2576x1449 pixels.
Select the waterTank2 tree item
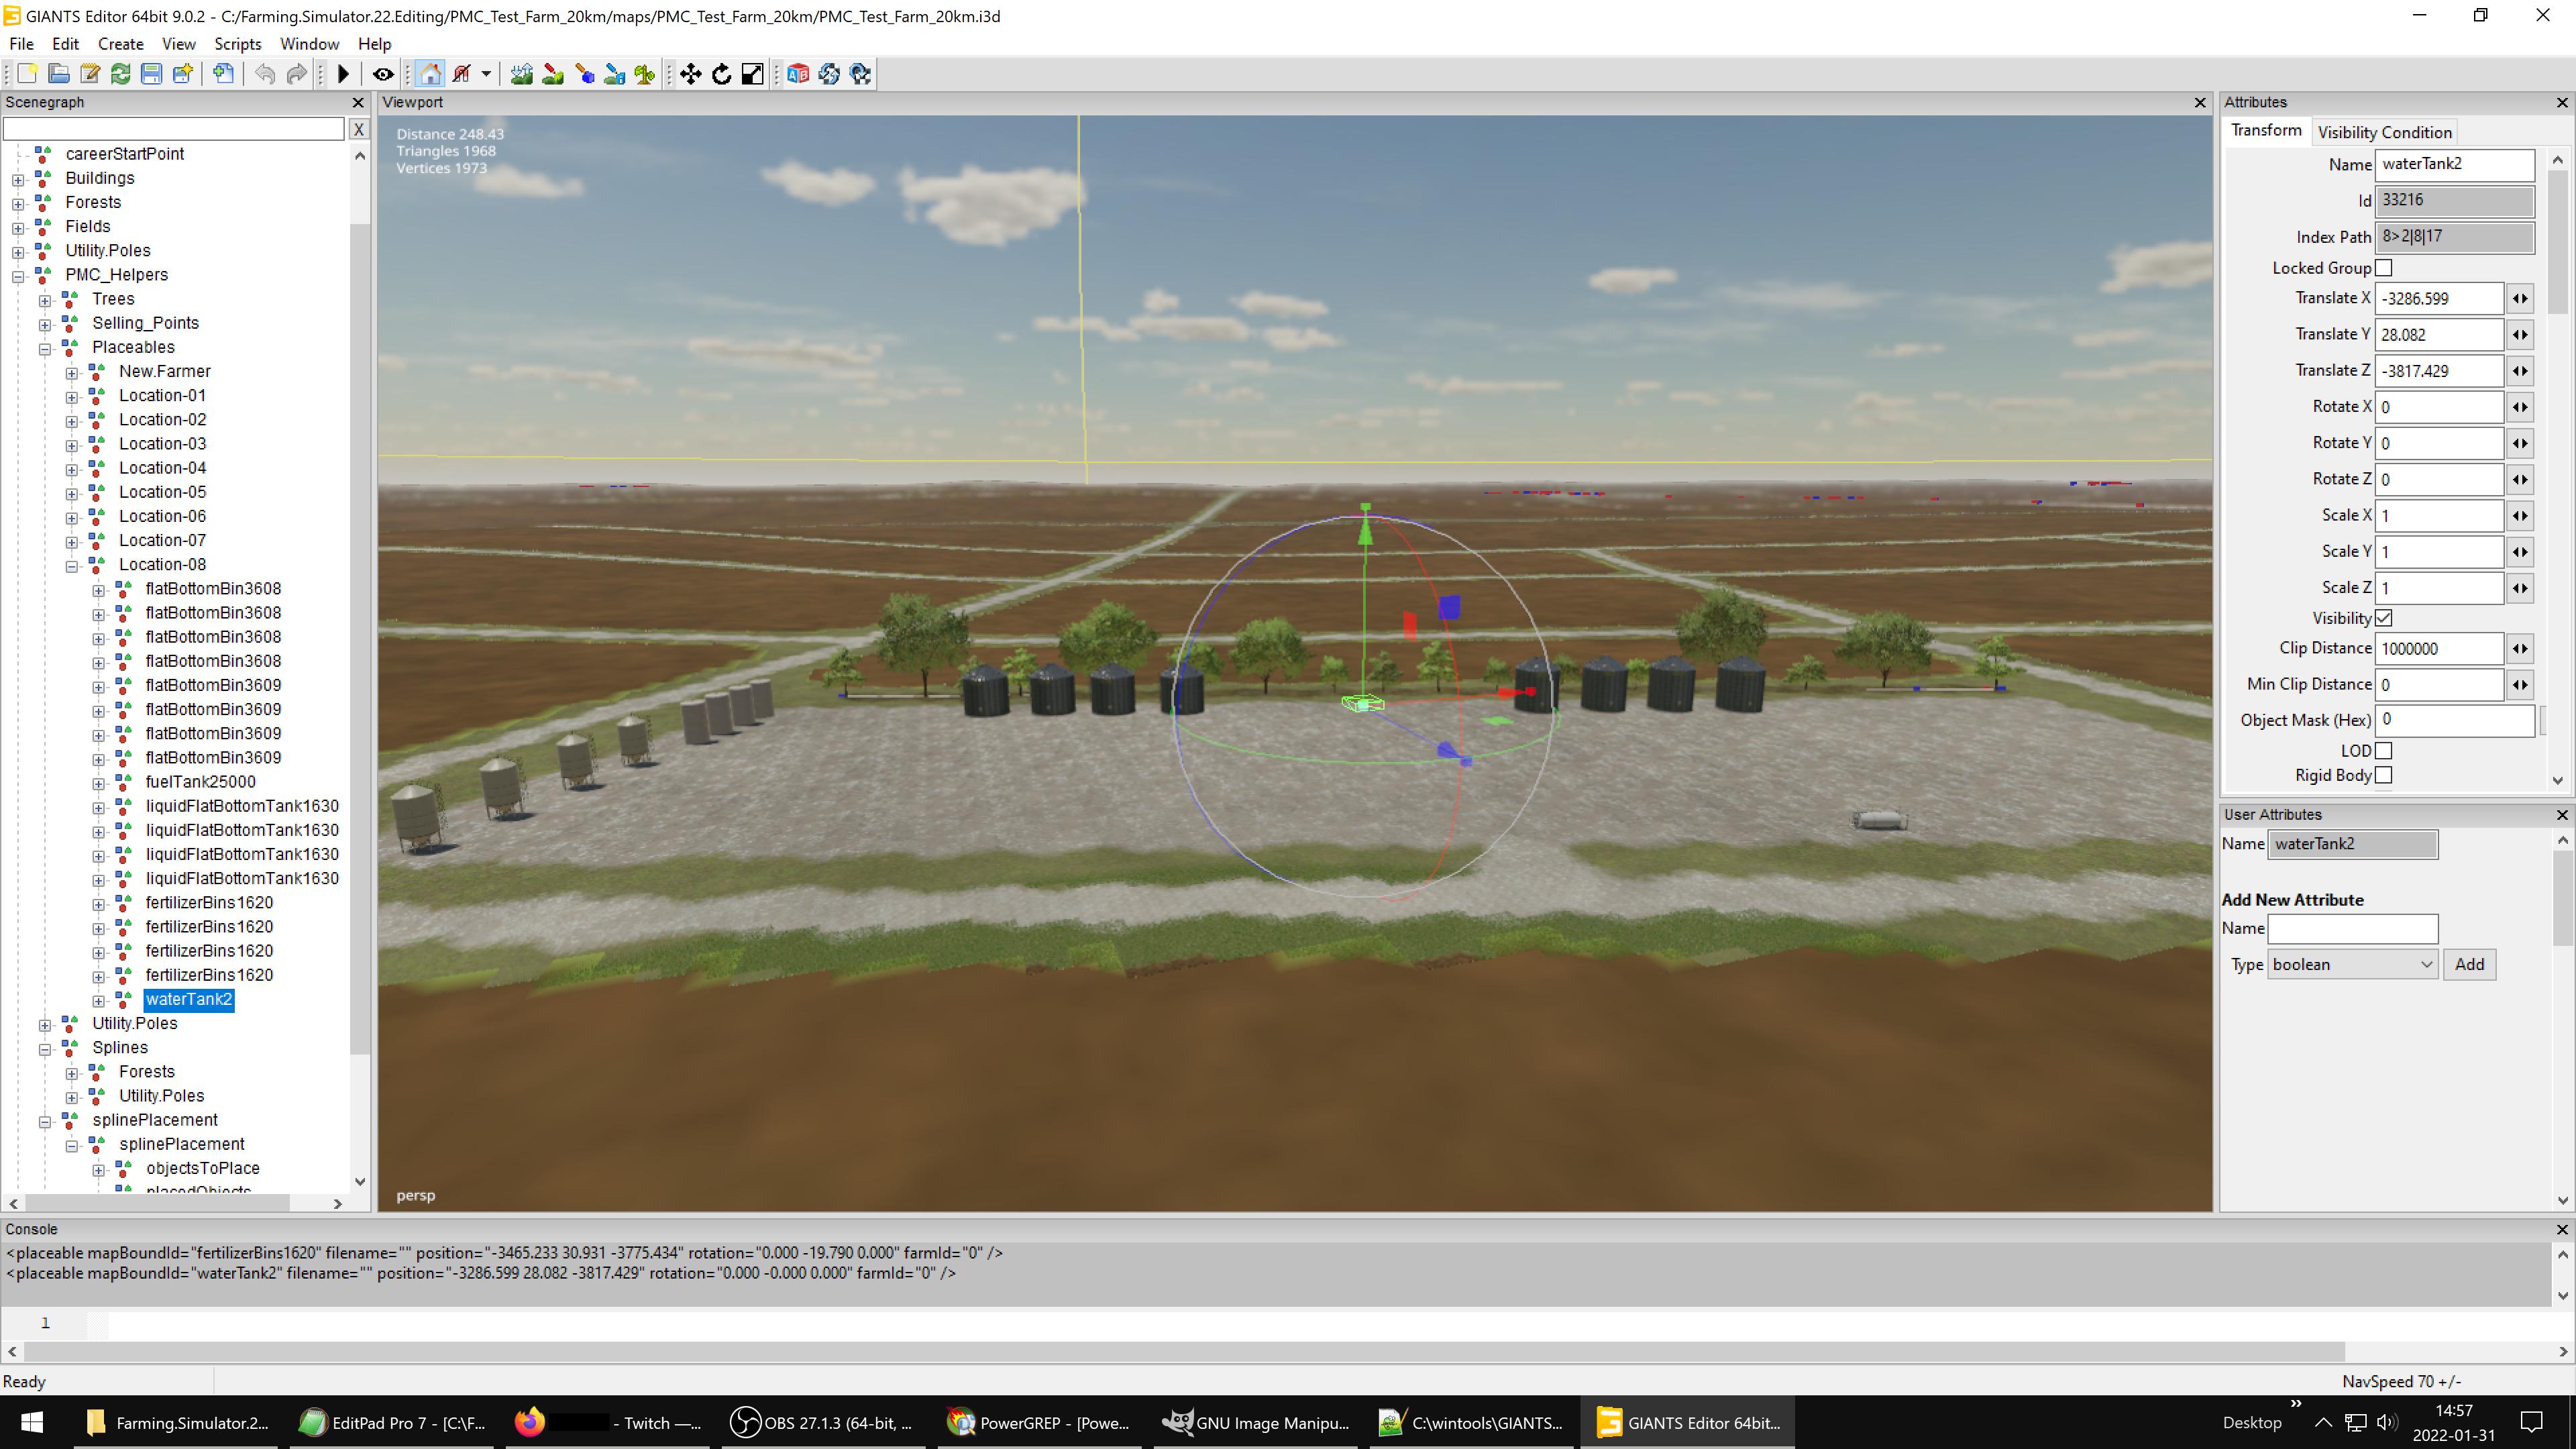click(189, 1000)
